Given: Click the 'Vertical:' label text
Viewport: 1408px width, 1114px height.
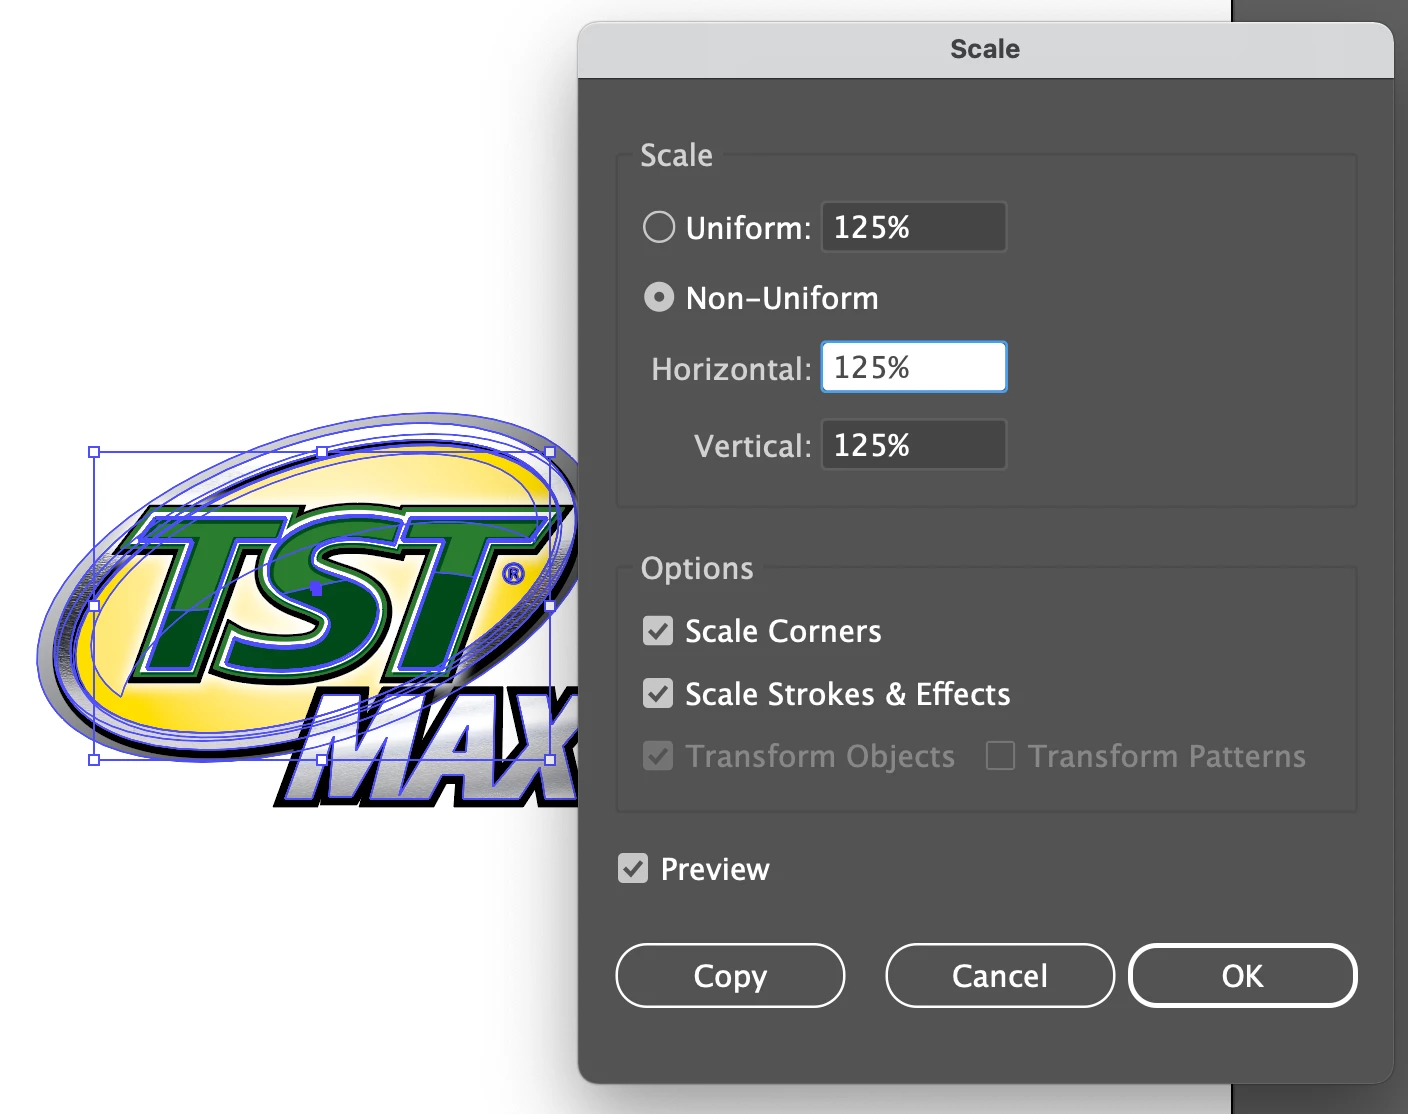Looking at the screenshot, I should (753, 446).
